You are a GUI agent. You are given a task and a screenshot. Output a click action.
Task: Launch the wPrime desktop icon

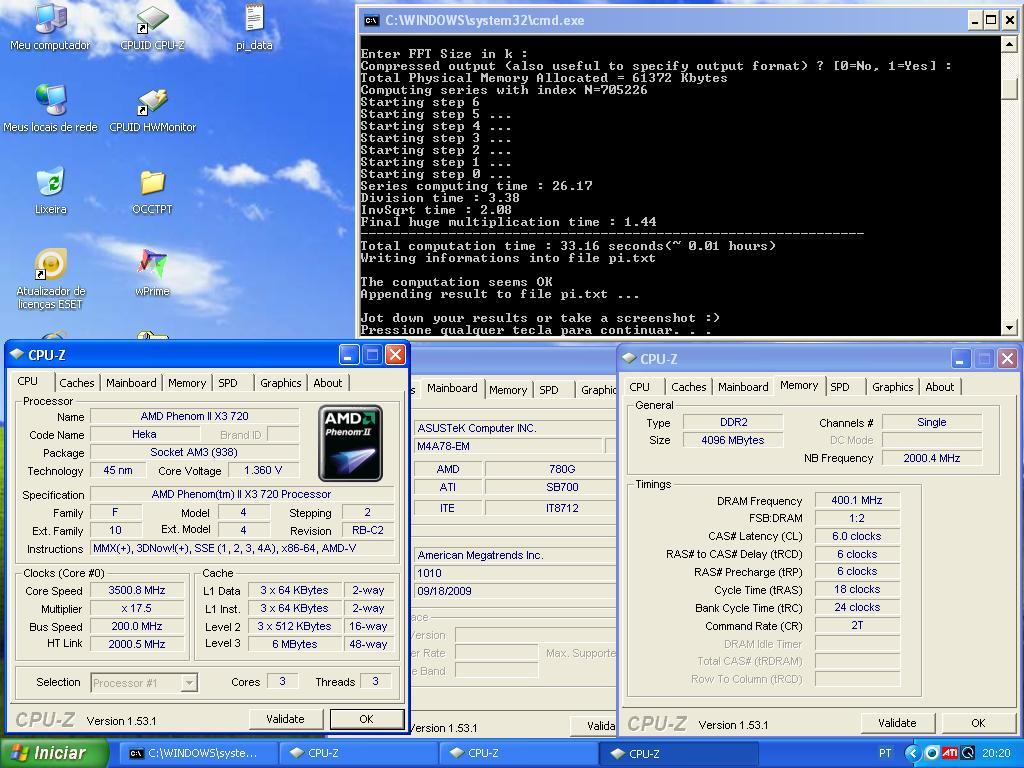tap(152, 273)
